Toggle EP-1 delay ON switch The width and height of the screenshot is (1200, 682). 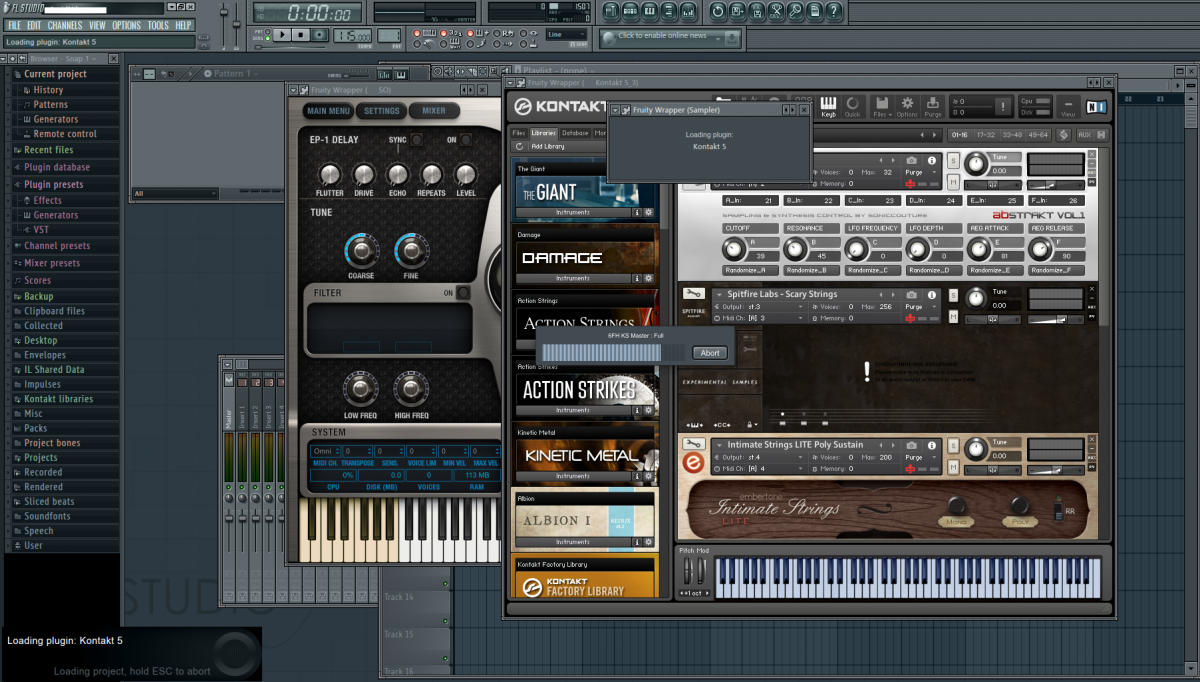[x=465, y=140]
